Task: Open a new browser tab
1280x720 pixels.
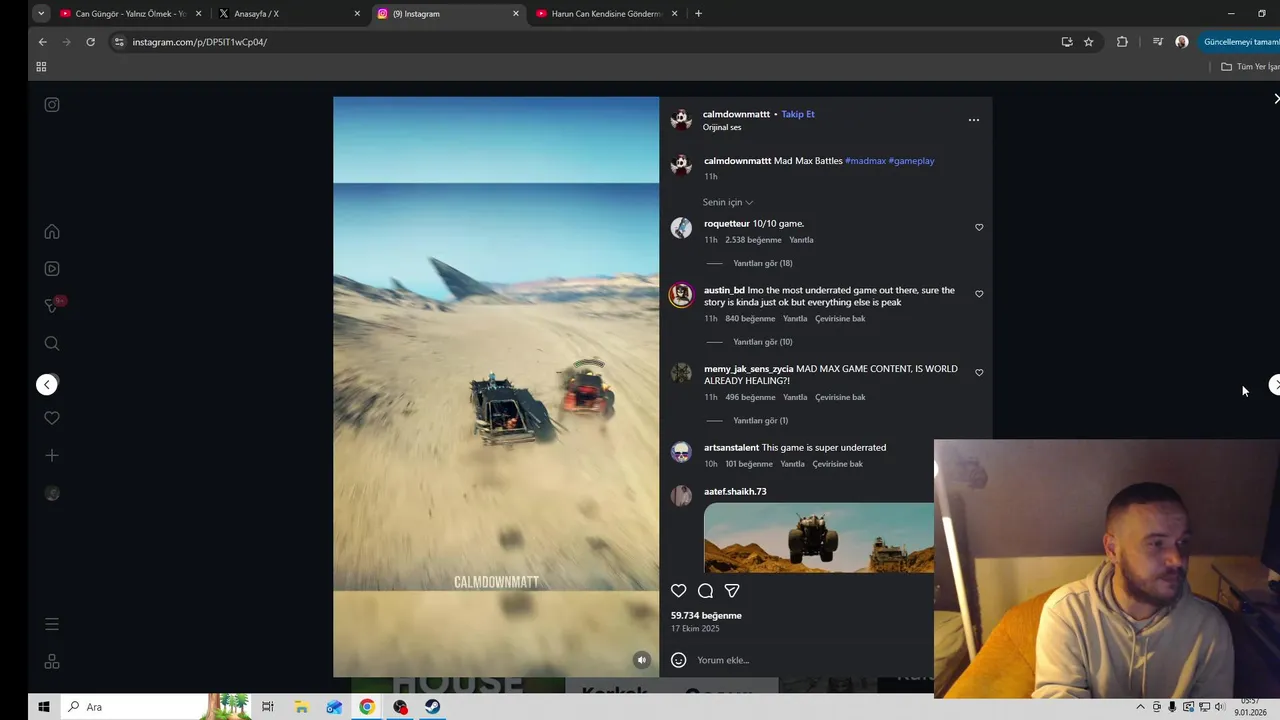Action: click(x=698, y=14)
